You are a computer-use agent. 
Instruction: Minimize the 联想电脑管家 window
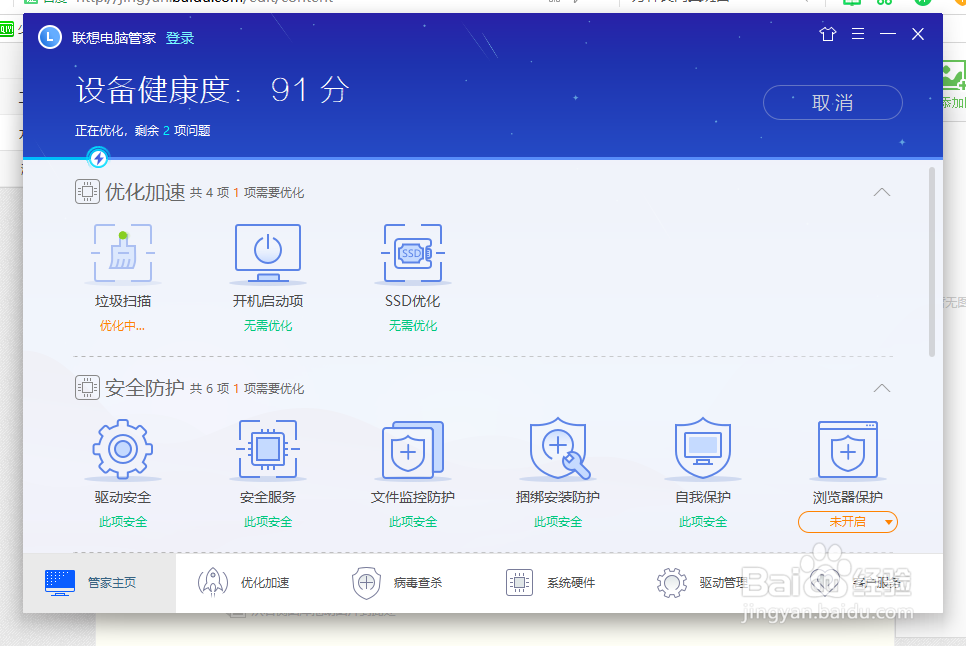[x=888, y=34]
